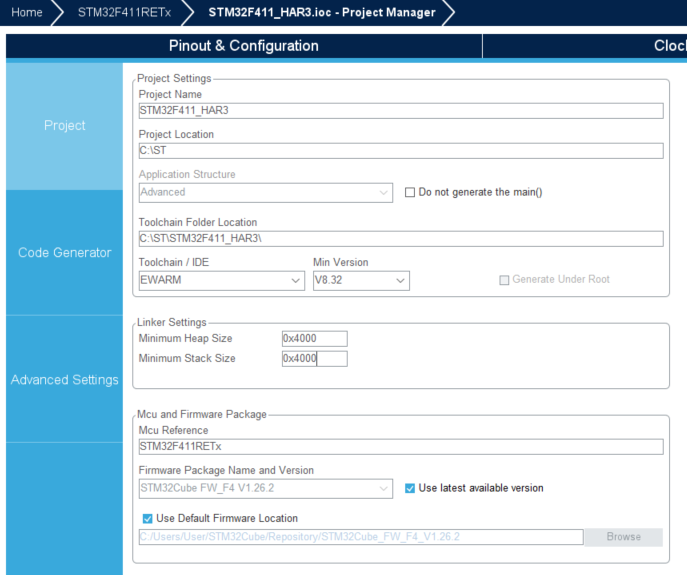Select STM32F411_HAR3.ioc Project Manager breadcrumb

322,12
